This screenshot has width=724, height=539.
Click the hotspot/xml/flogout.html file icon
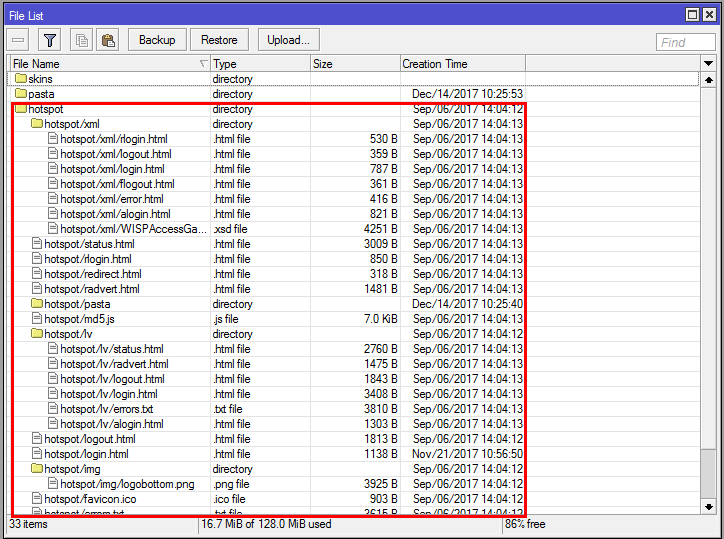tap(53, 184)
